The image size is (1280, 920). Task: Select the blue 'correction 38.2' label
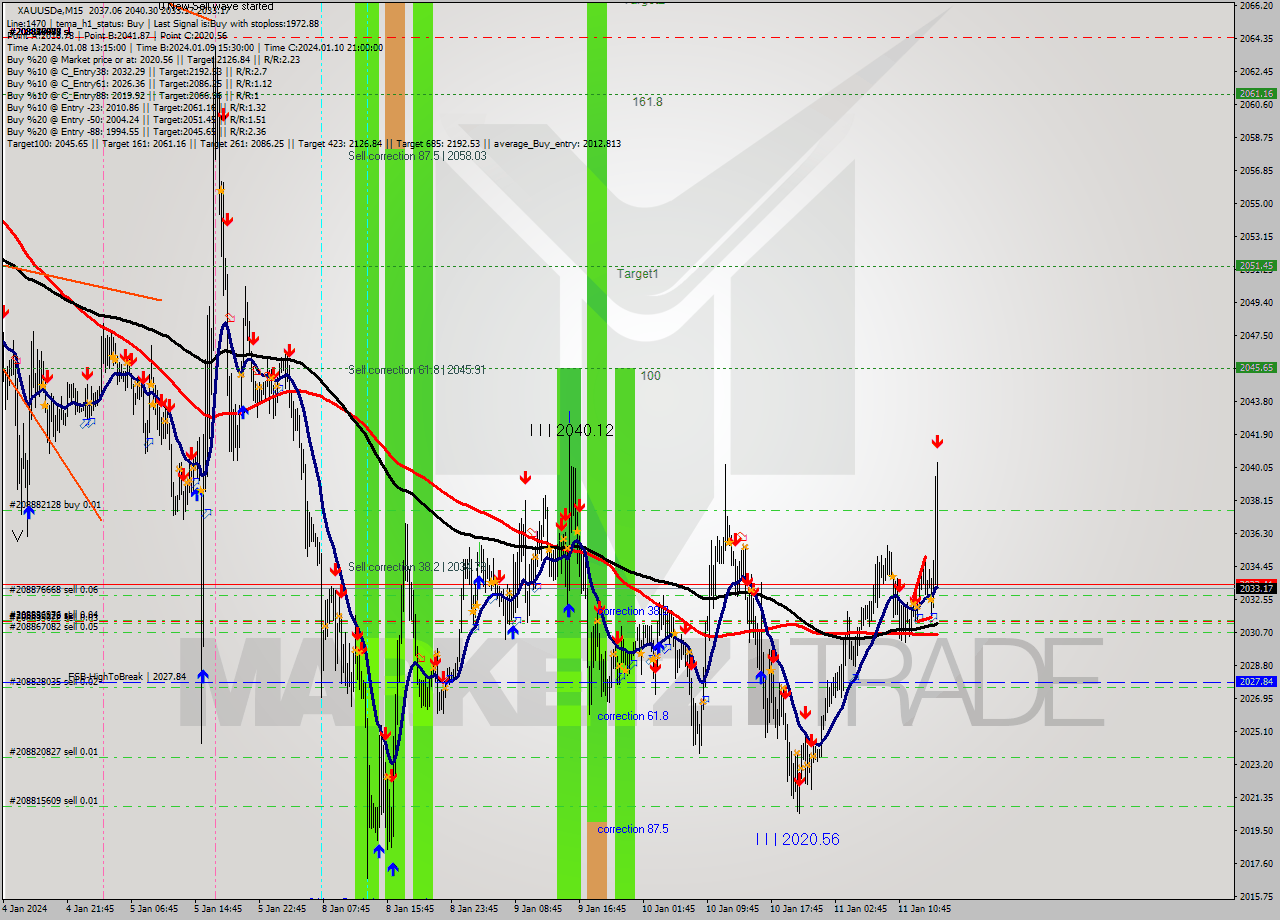pos(632,611)
